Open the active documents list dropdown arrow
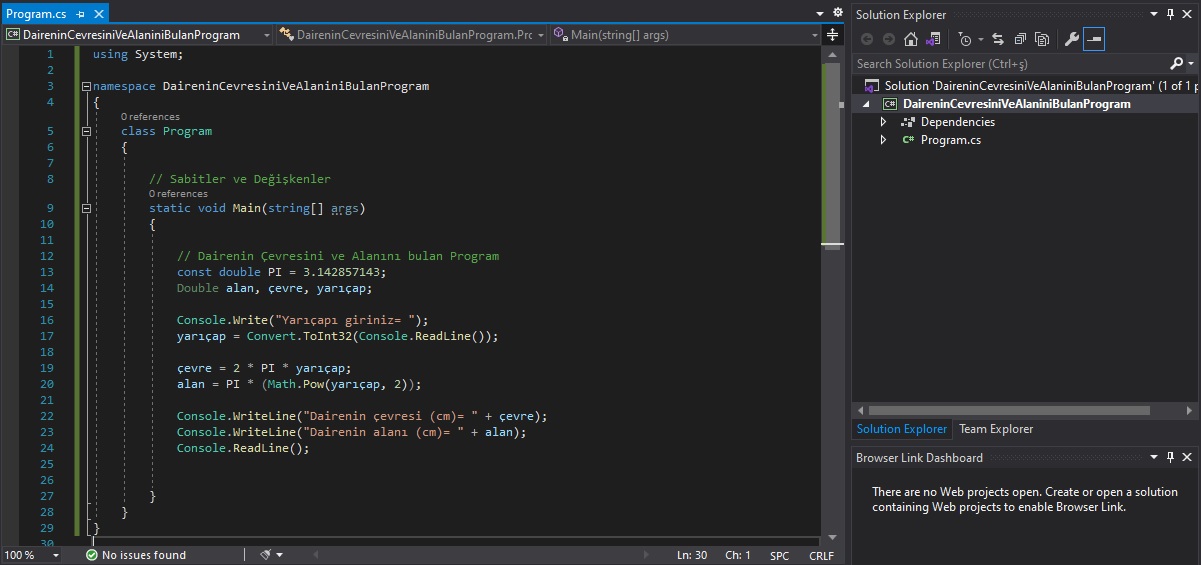This screenshot has width=1201, height=565. point(822,13)
